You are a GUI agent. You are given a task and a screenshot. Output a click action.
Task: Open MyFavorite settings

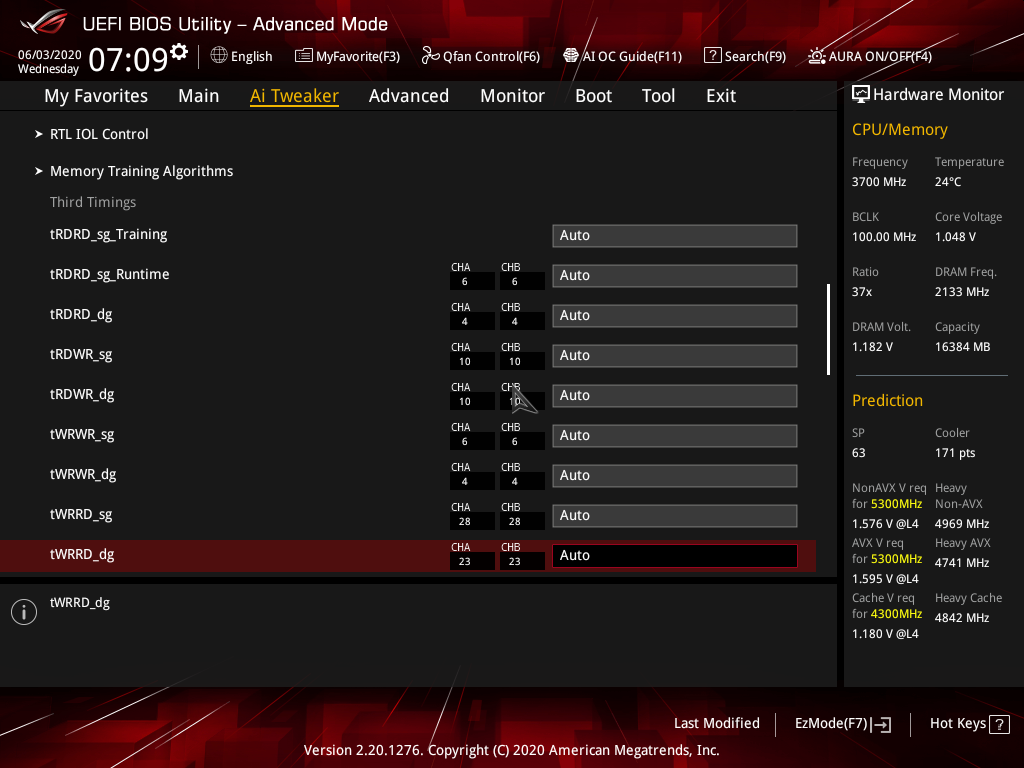pyautogui.click(x=347, y=56)
